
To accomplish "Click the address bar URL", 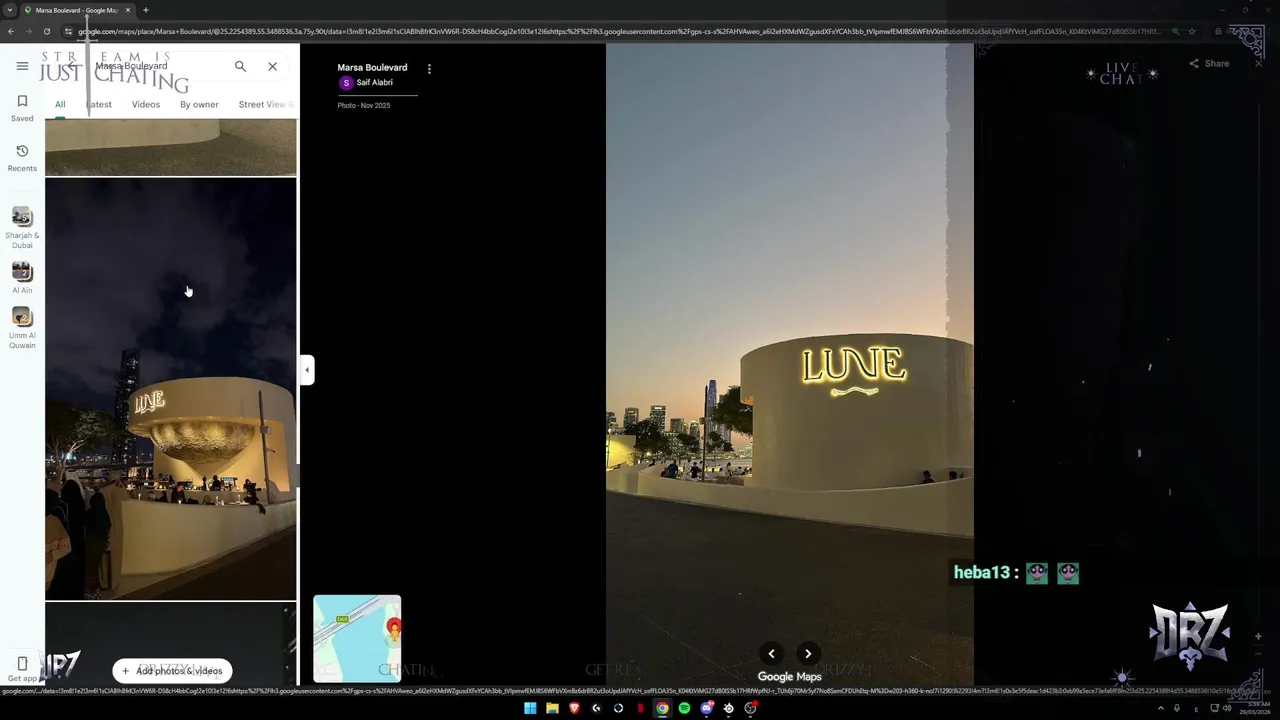I will tap(618, 31).
